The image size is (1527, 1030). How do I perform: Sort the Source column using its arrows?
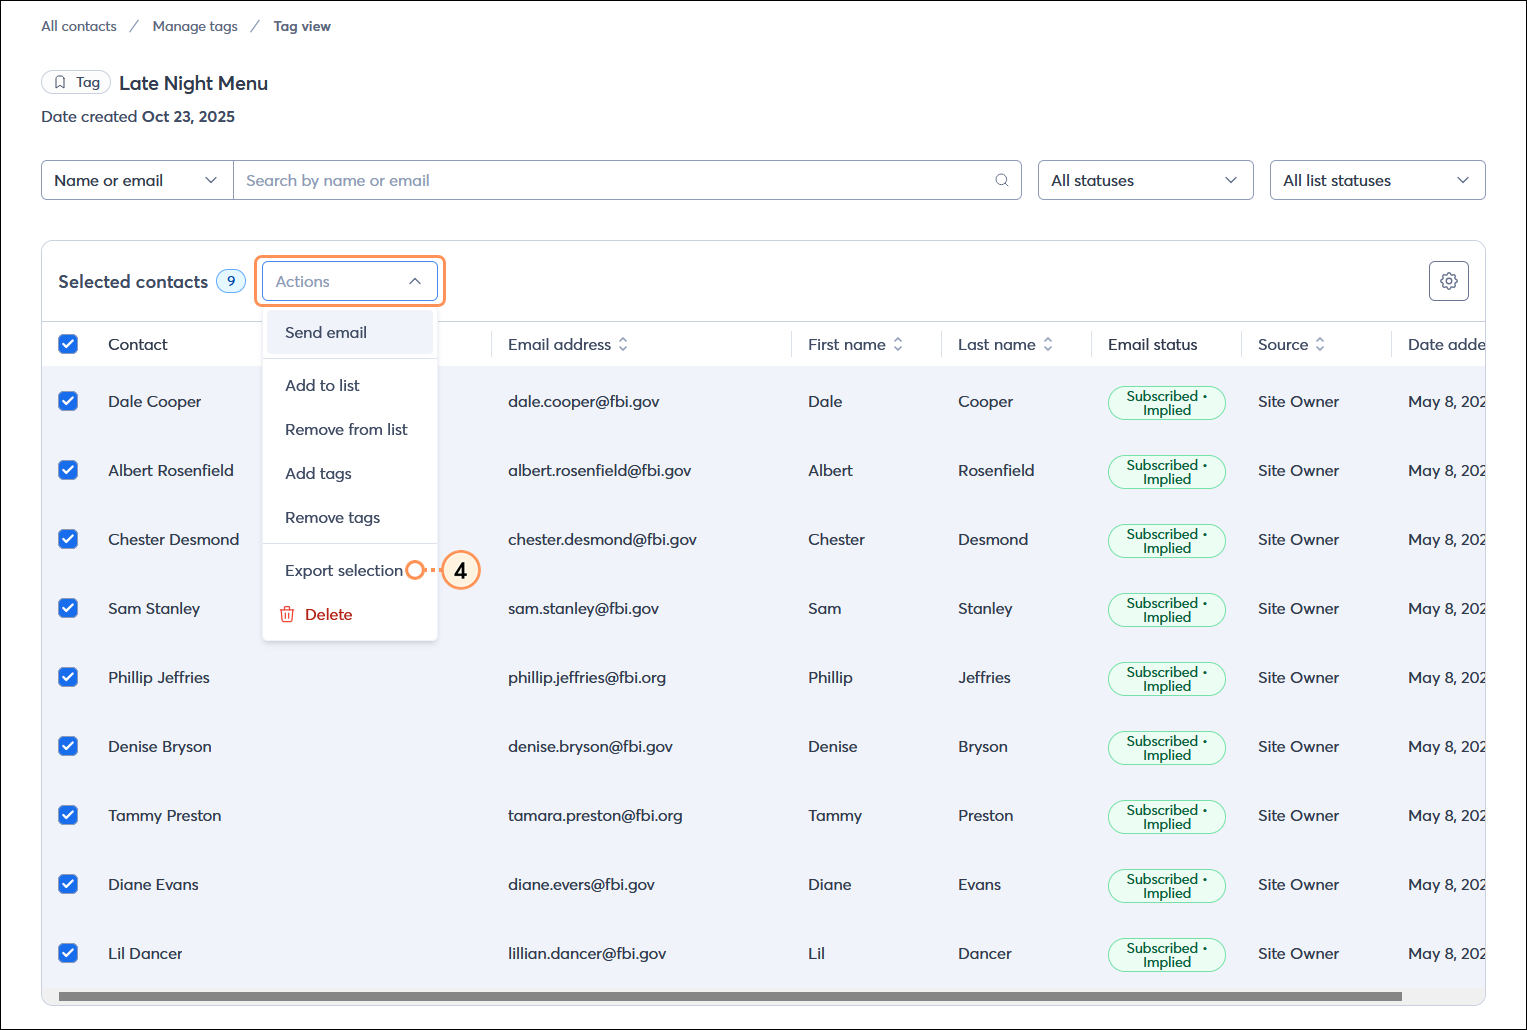coord(1320,343)
